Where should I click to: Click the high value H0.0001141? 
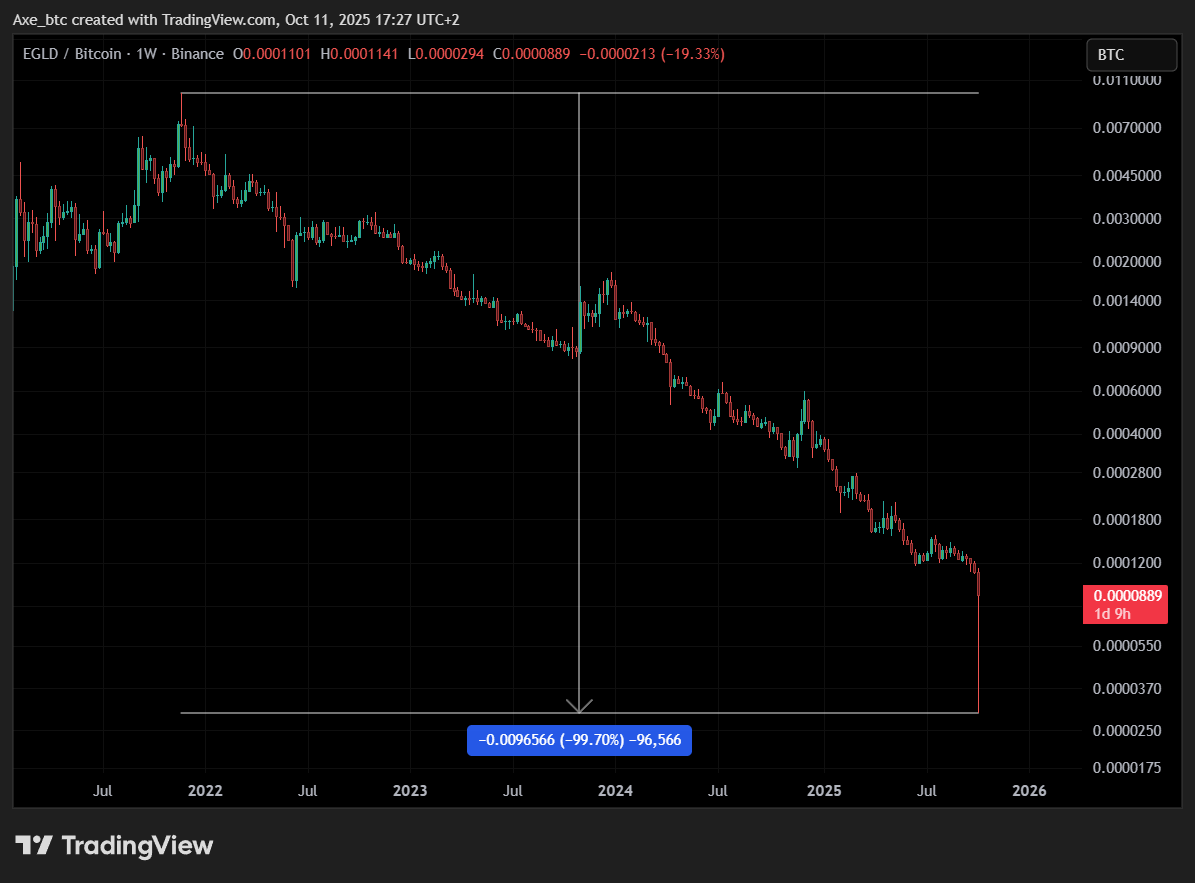(359, 54)
